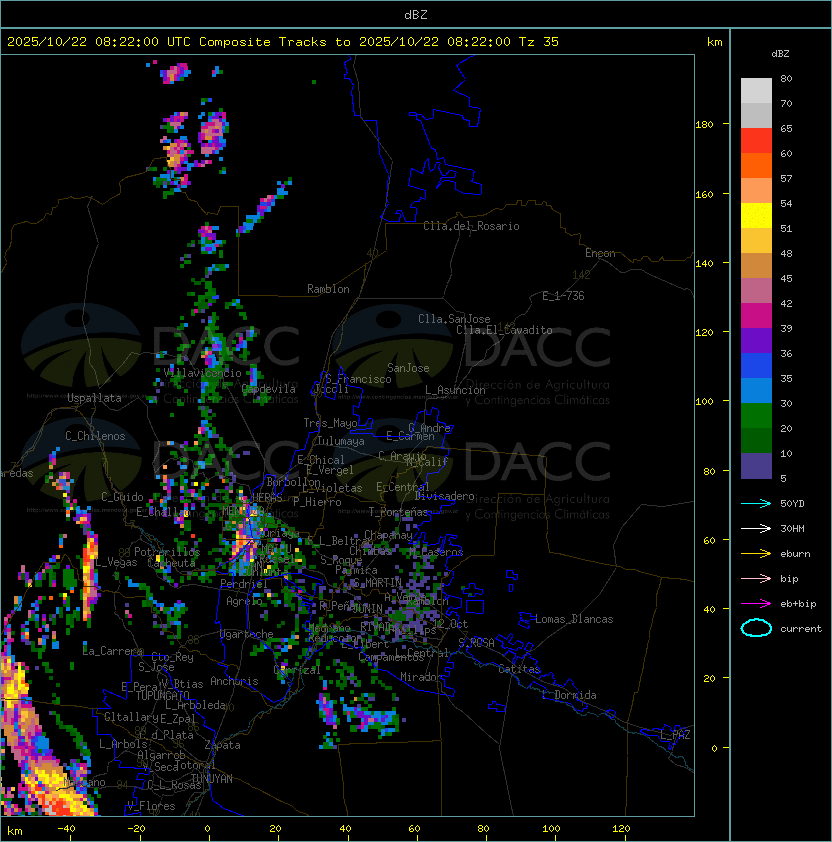Click the 'Capdevila' map label
This screenshot has width=832, height=842.
click(269, 389)
